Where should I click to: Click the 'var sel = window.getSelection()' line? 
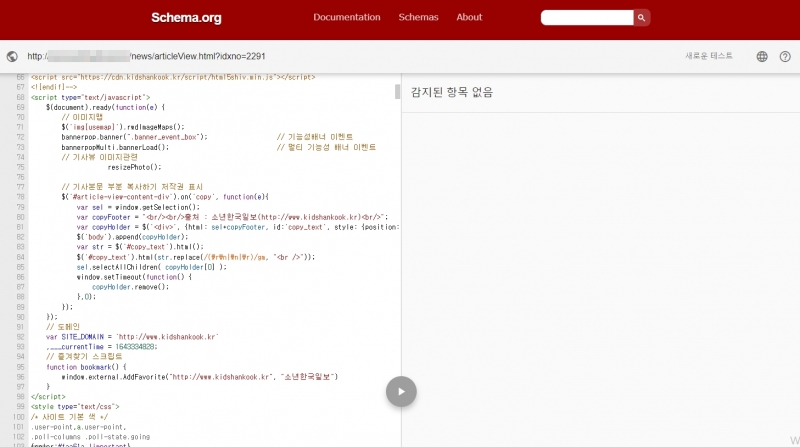pyautogui.click(x=138, y=207)
